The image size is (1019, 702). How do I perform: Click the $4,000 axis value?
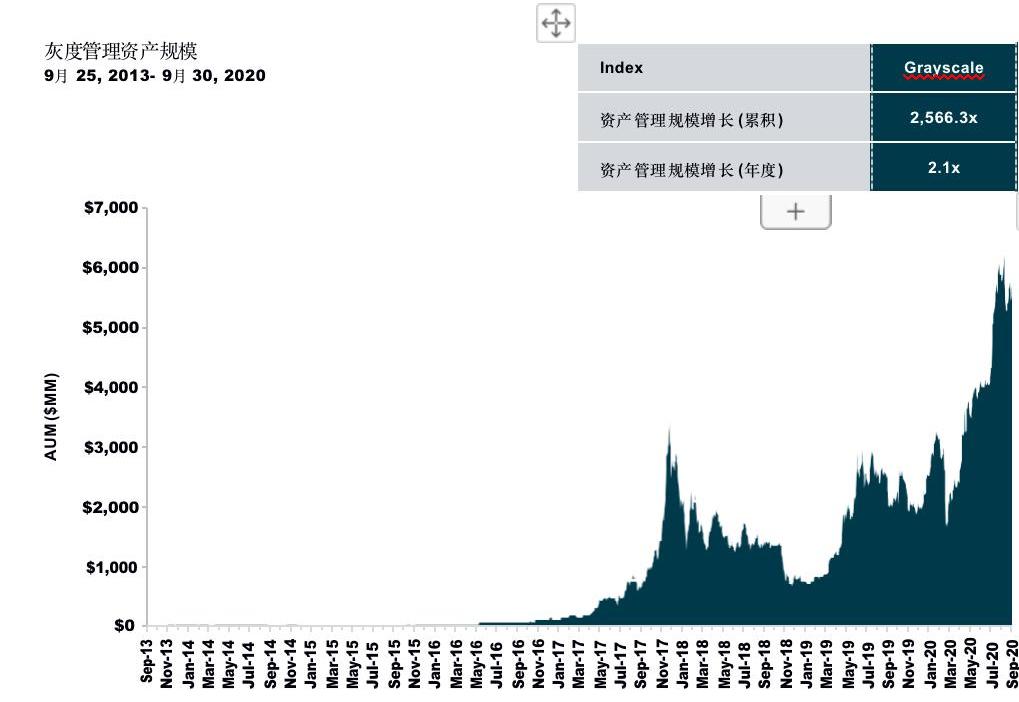point(111,387)
